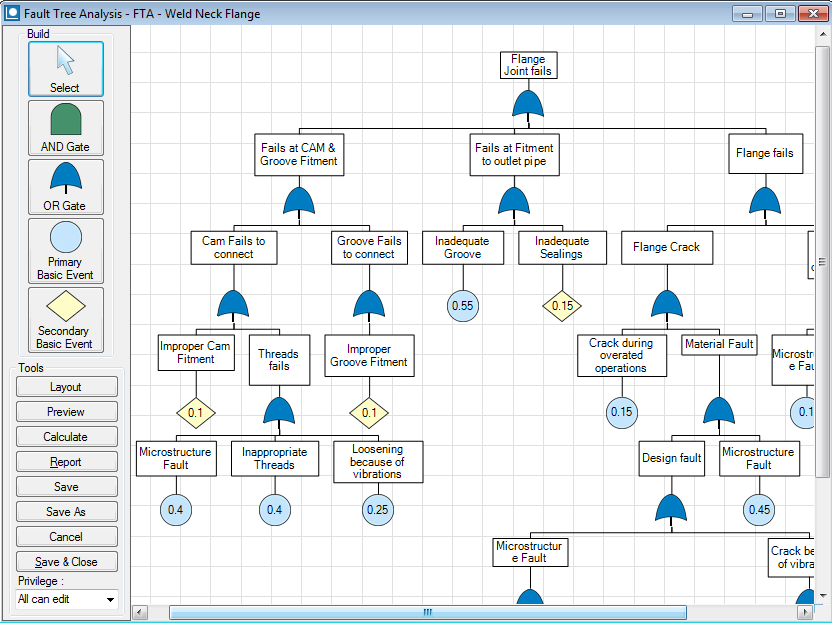Click the 0.15 diamond under Inadequate Sealings
Viewport: 832px width, 623px height.
tap(562, 305)
